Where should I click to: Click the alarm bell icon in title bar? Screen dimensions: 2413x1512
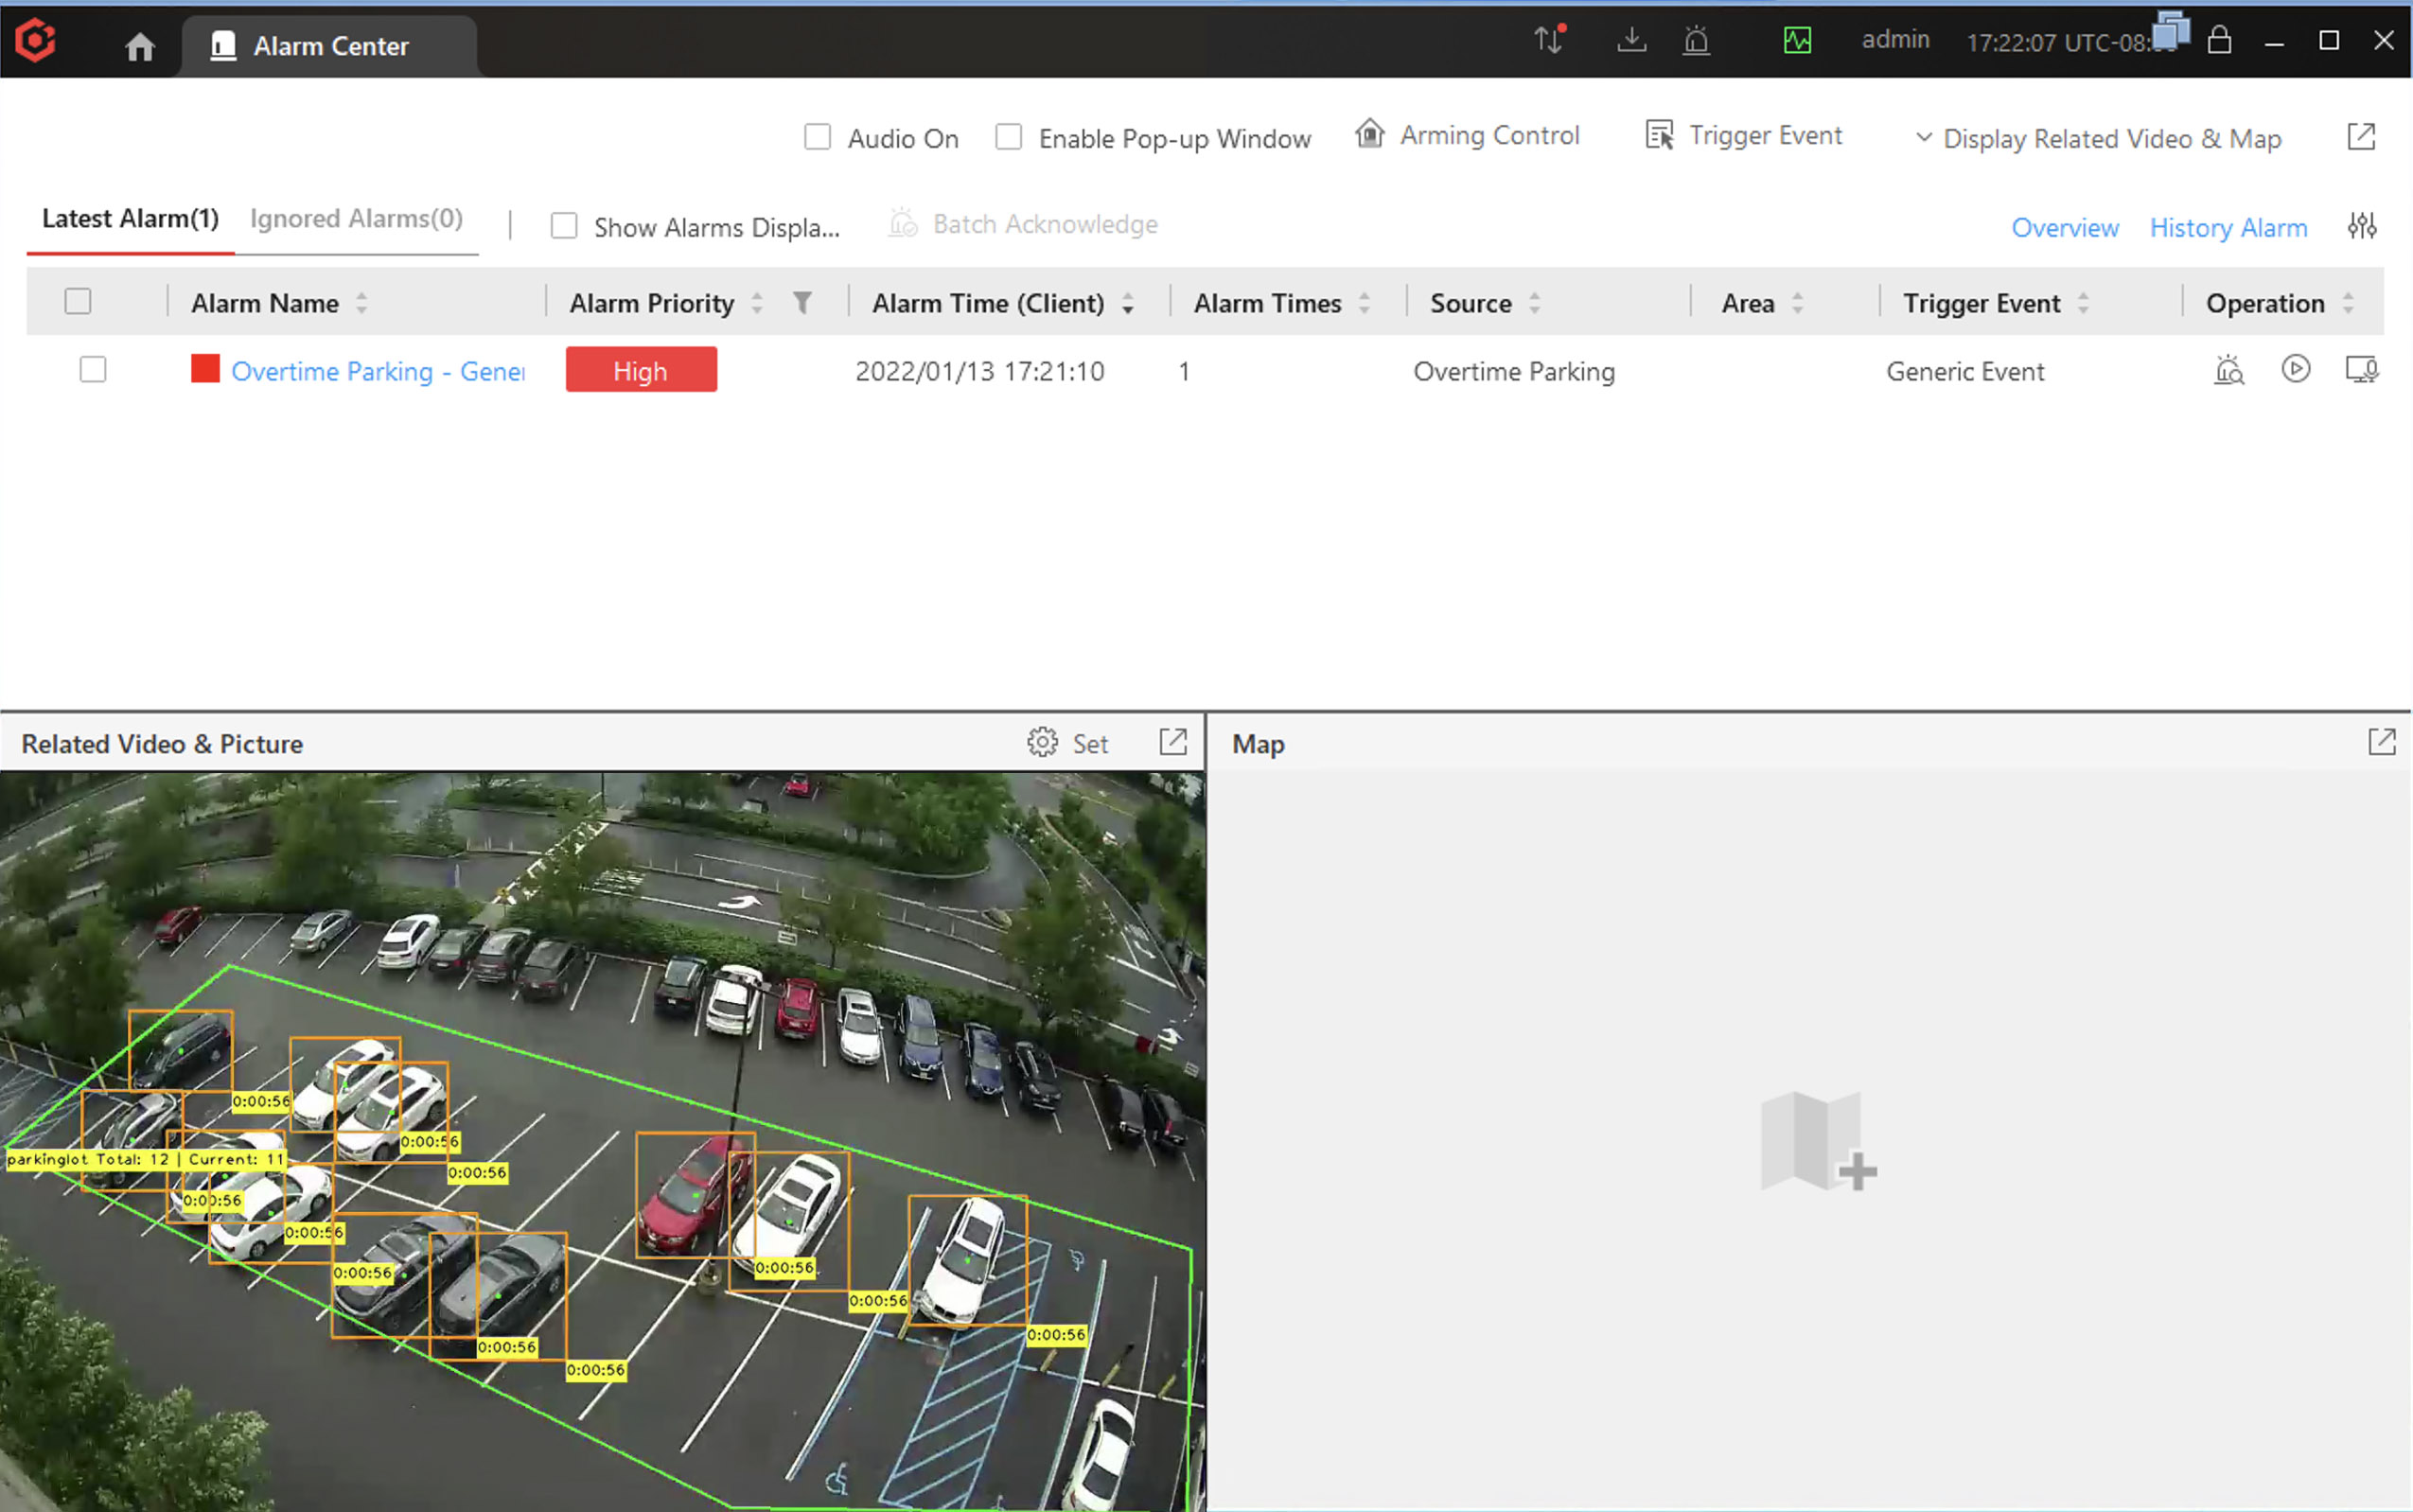coord(1697,40)
